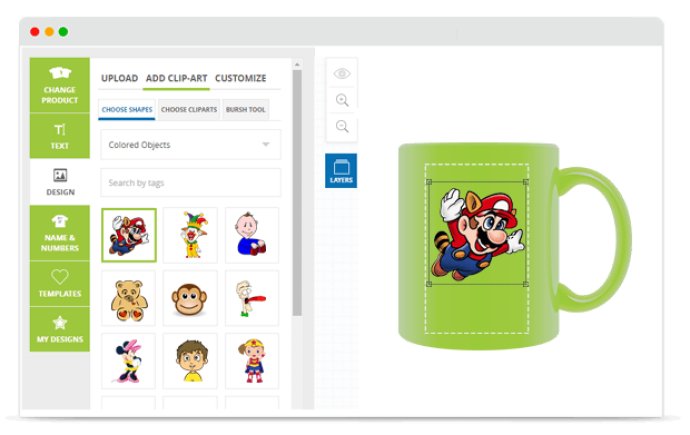Select the Text tool in sidebar

(60, 136)
